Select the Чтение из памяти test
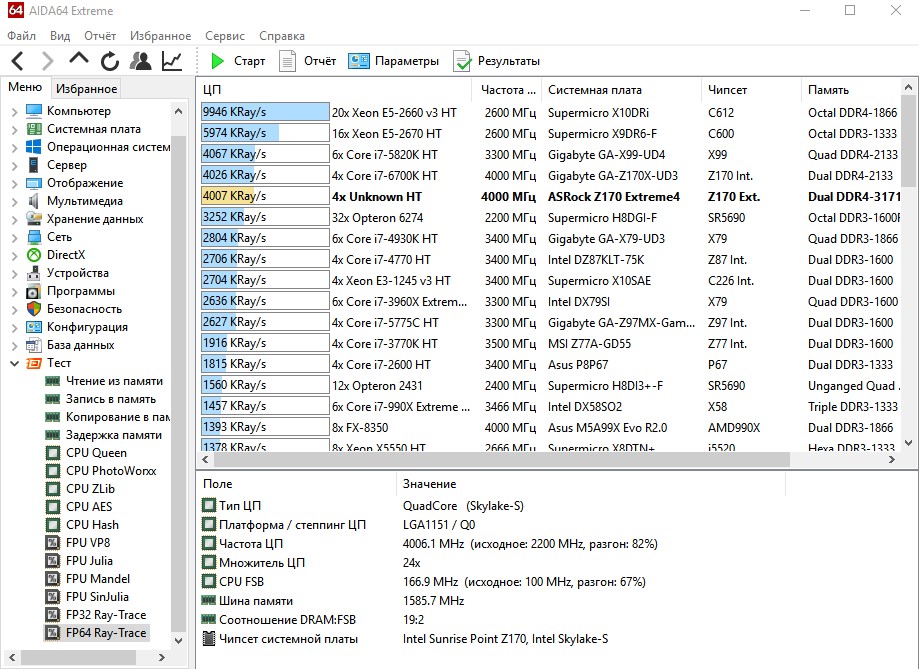919x669 pixels. click(x=114, y=381)
